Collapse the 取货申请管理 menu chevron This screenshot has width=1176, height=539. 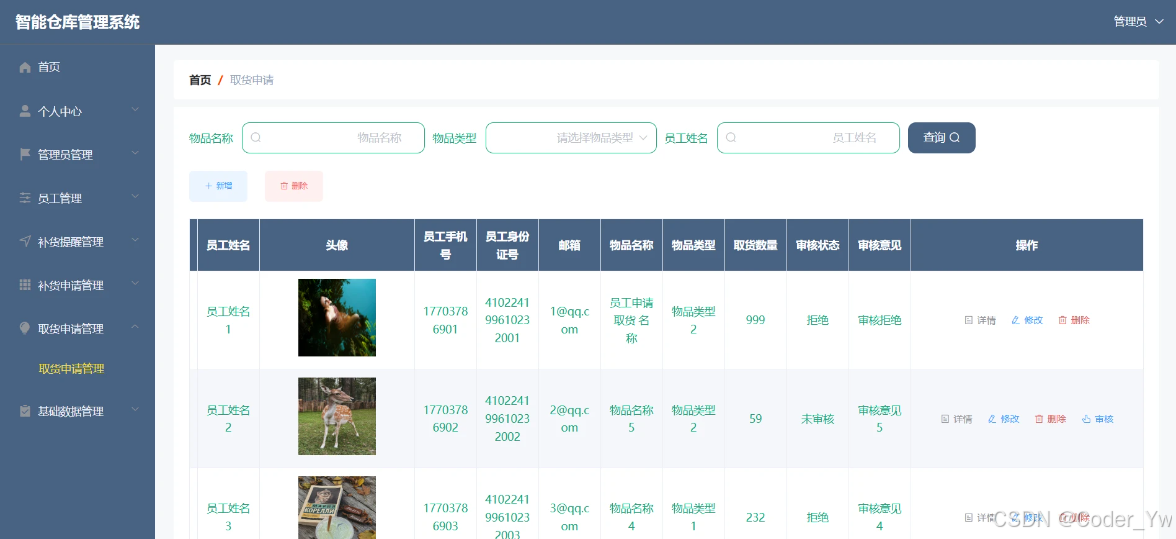point(135,328)
